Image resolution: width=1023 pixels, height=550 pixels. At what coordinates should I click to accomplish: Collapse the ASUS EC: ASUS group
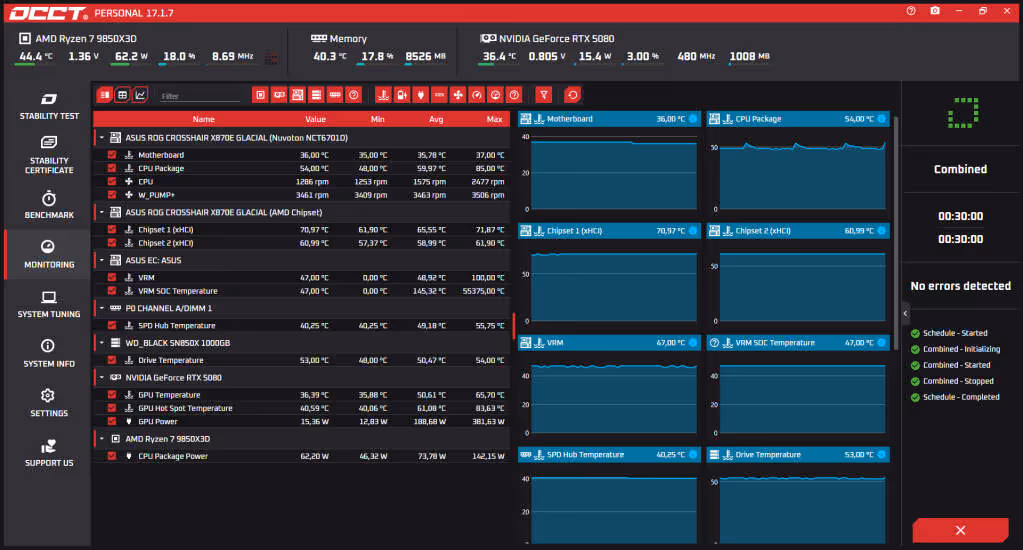pos(102,260)
